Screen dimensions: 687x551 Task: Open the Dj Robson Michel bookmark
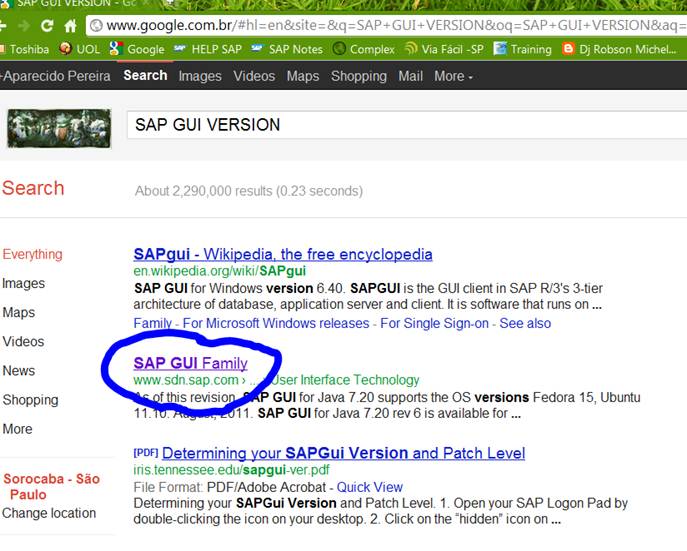coord(620,49)
